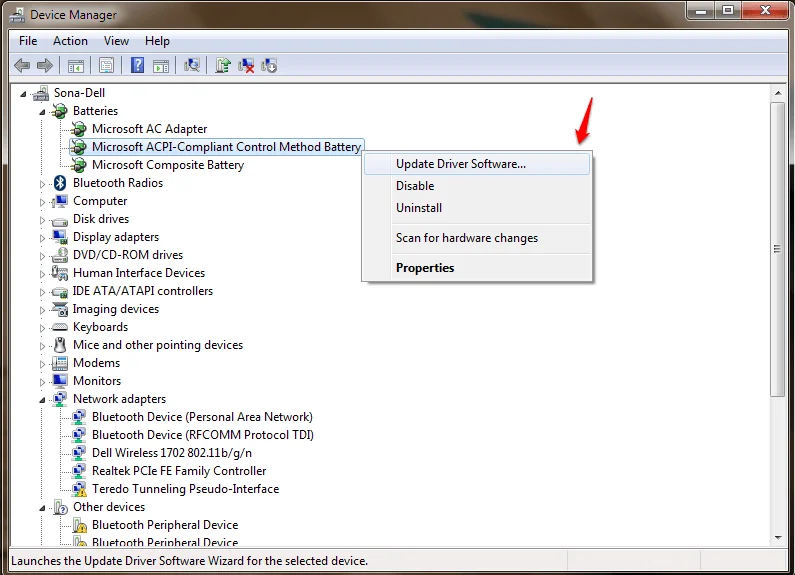Choose Properties from the context menu

pos(477,268)
